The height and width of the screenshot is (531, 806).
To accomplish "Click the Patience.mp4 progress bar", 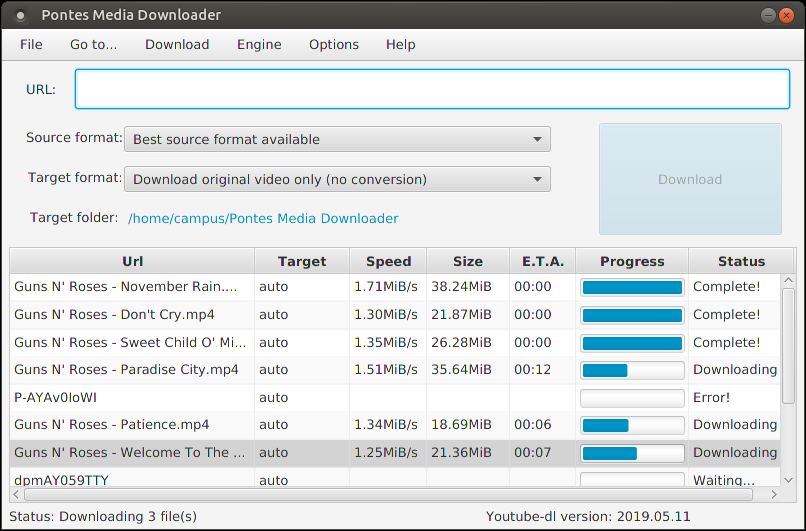I will pyautogui.click(x=632, y=425).
